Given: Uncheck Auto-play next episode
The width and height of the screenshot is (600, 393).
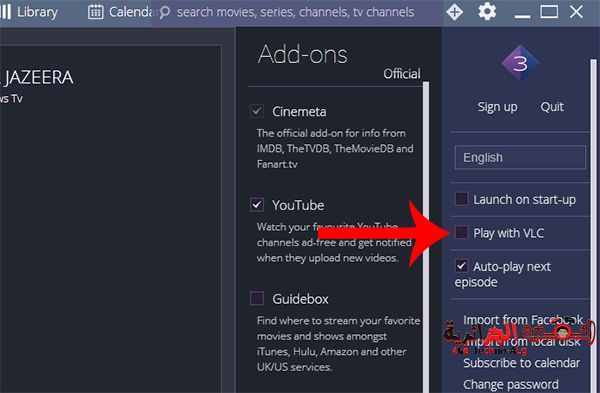Looking at the screenshot, I should coord(461,266).
